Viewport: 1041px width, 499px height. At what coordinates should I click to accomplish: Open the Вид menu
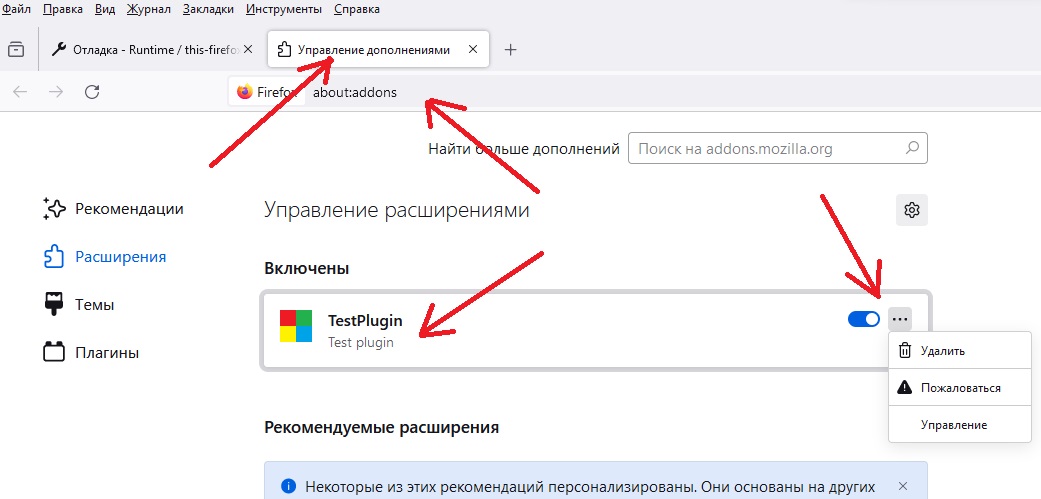coord(105,9)
